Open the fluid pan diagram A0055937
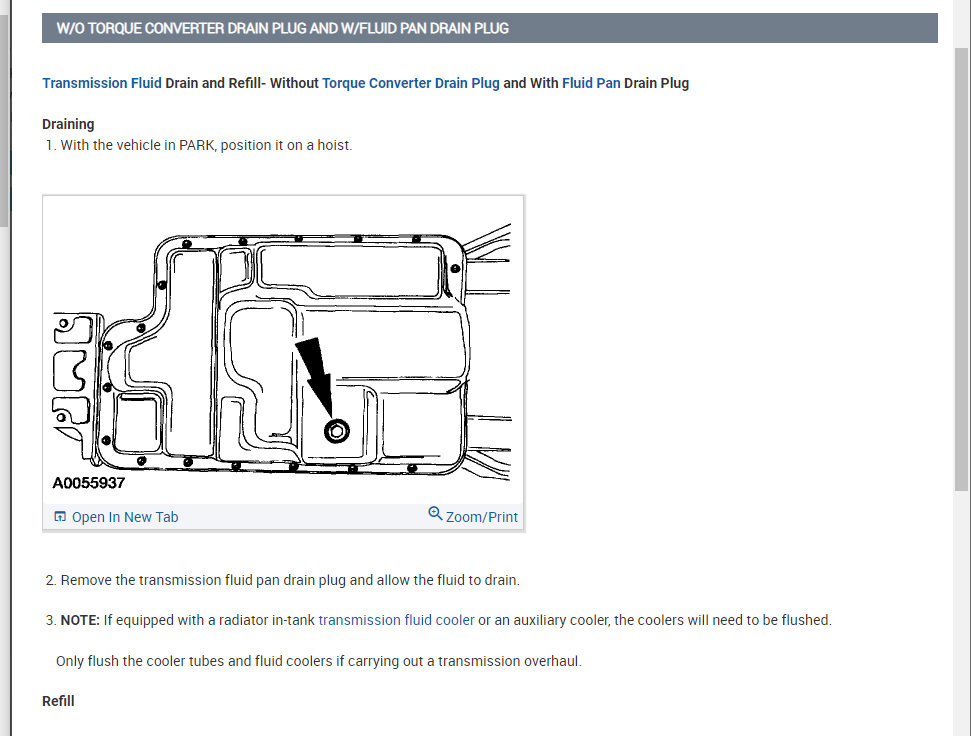 click(283, 350)
